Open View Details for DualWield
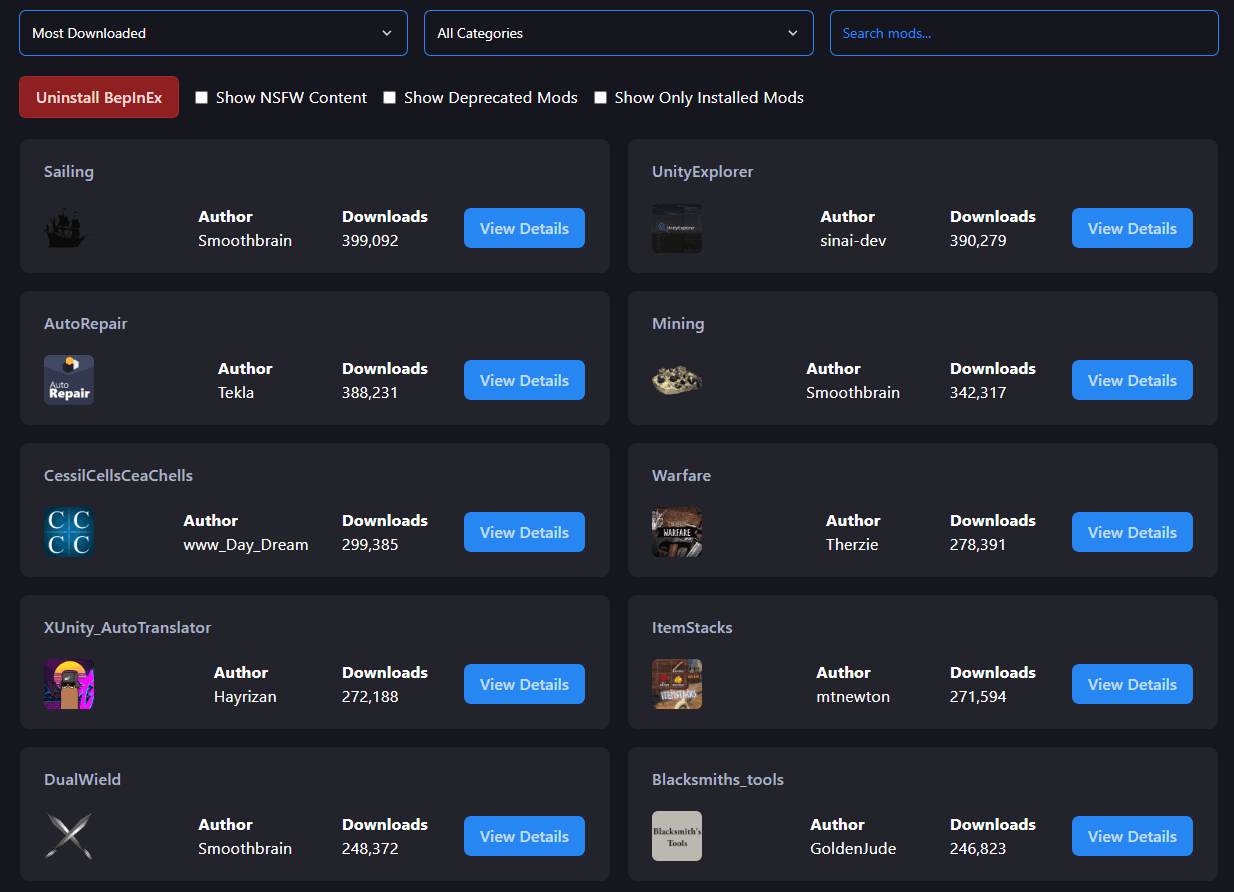The width and height of the screenshot is (1234, 892). 524,836
